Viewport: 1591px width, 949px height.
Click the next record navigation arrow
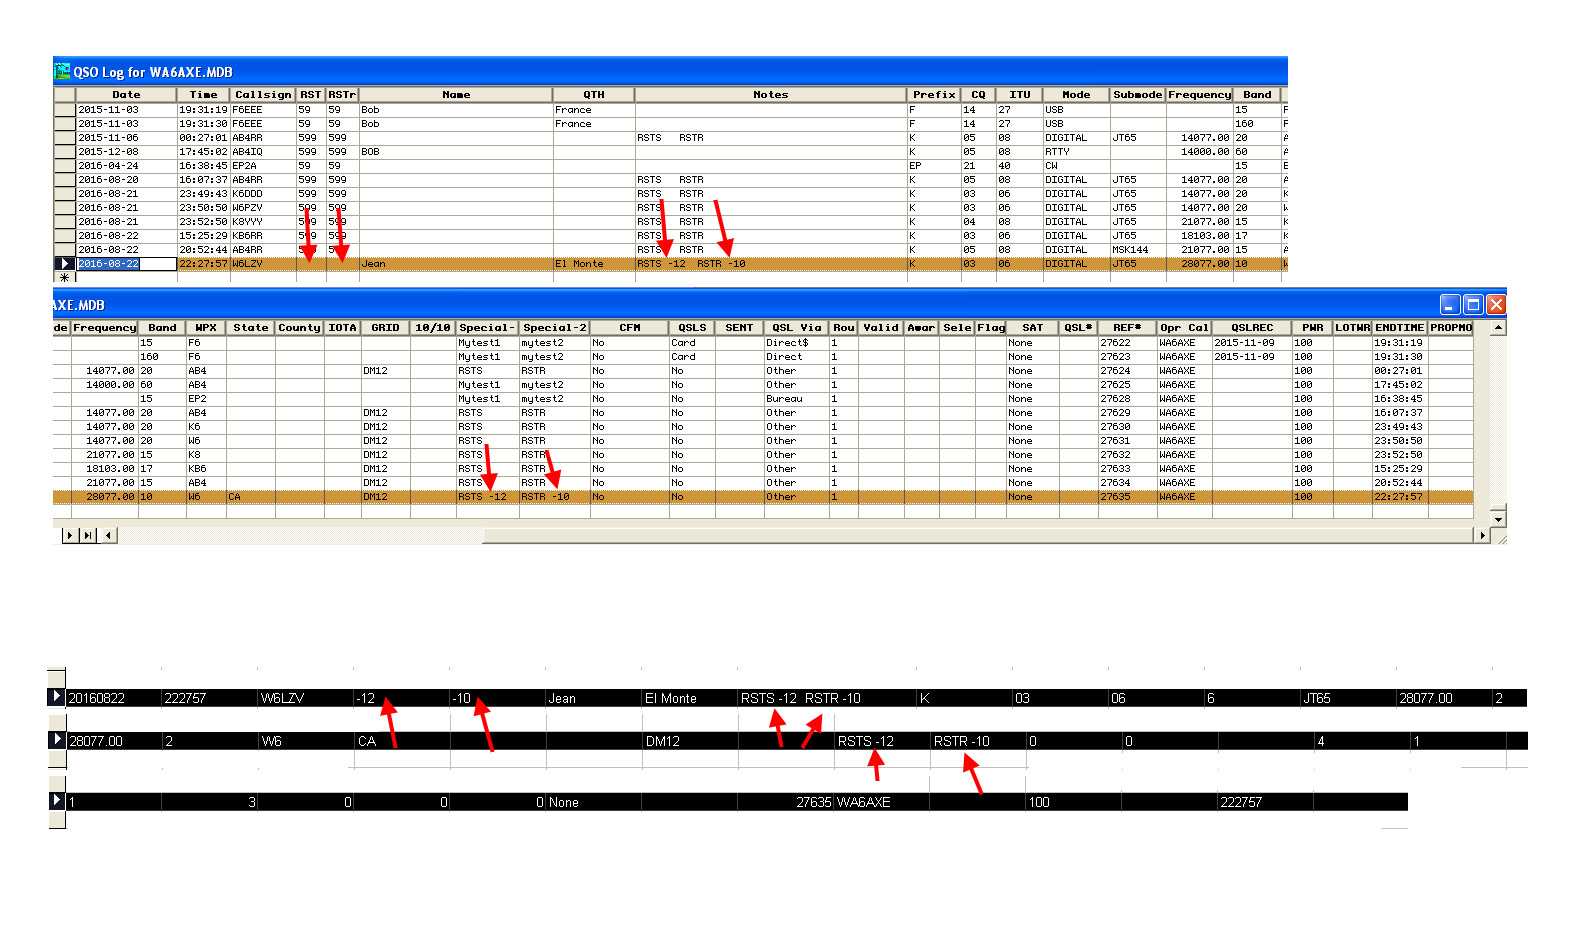click(70, 536)
